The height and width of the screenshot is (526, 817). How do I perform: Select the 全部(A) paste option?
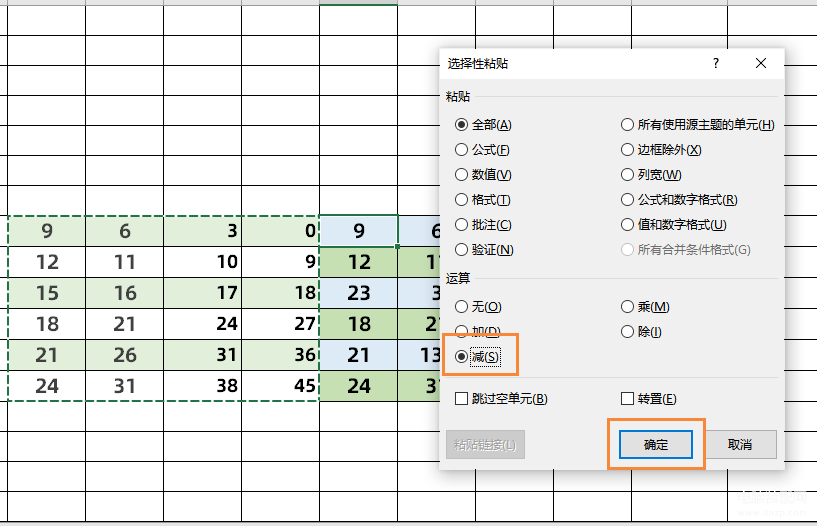tap(483, 125)
